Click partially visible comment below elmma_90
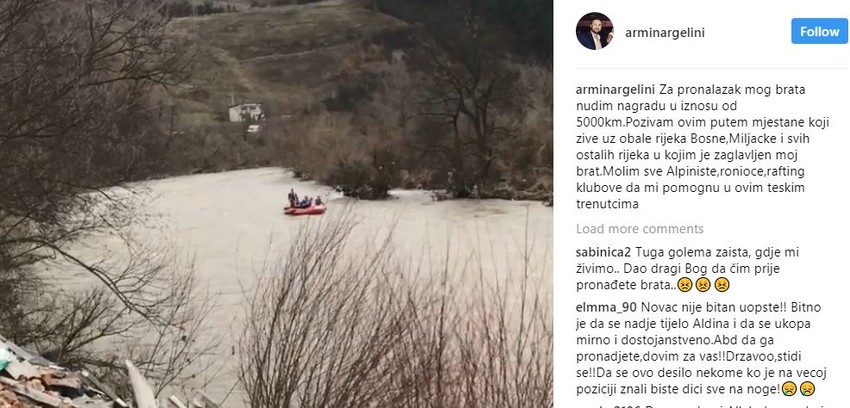850x408 pixels. [699, 405]
